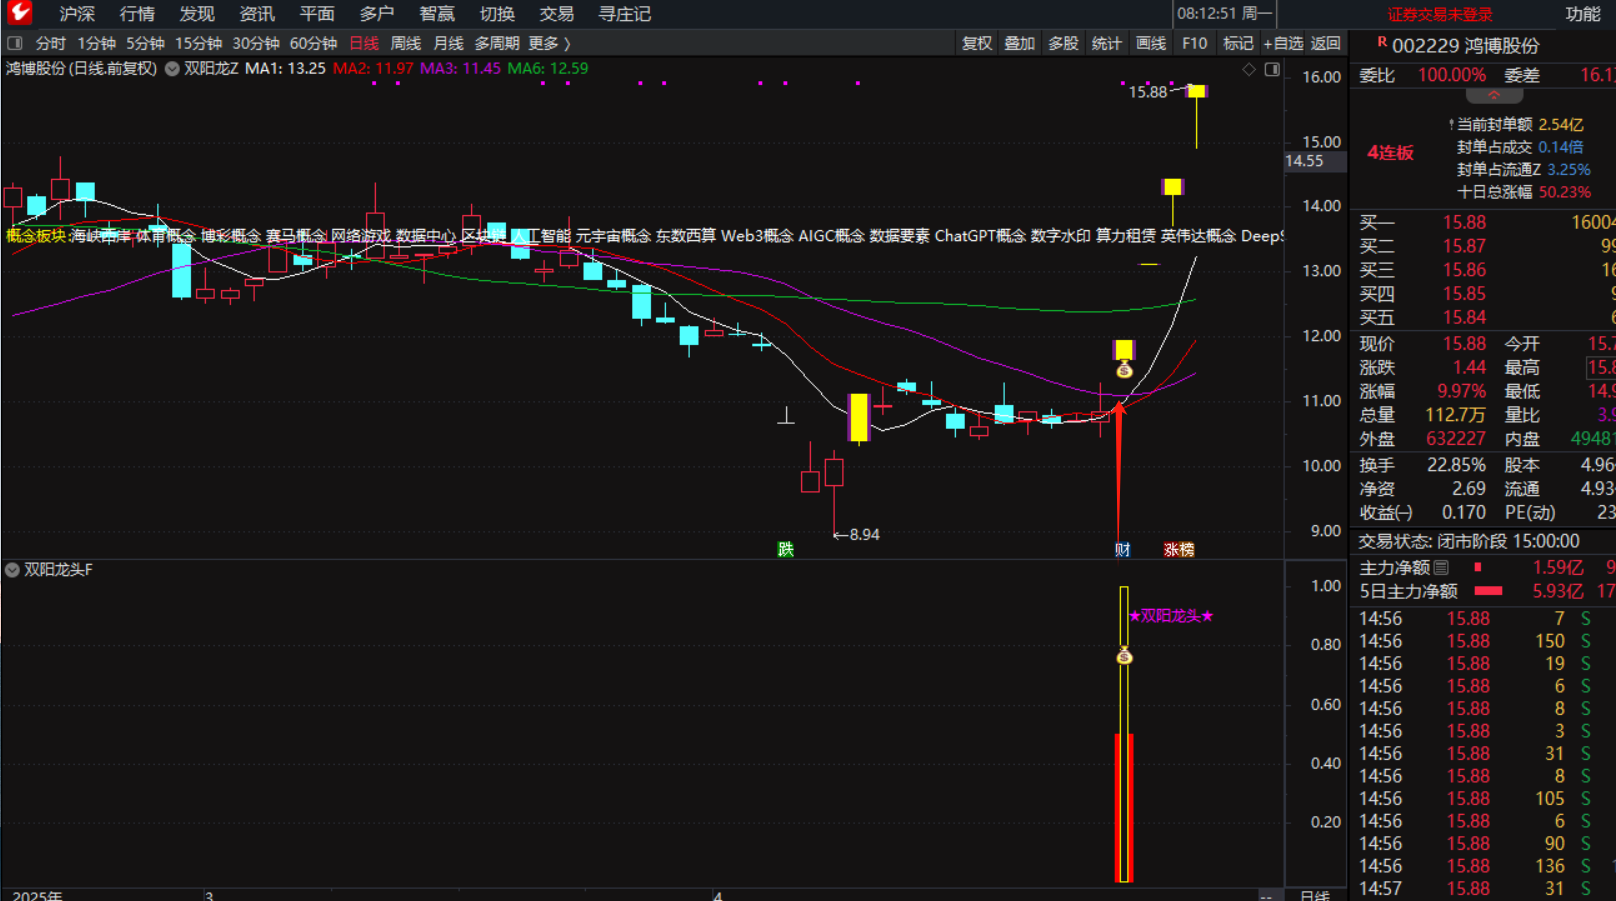Click the red app logo icon
This screenshot has height=901, width=1616.
coord(19,13)
